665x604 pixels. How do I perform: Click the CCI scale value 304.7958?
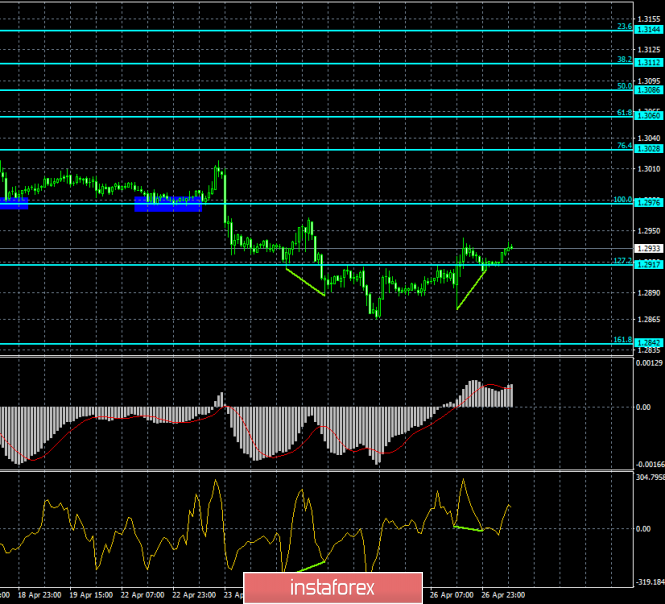(x=650, y=478)
